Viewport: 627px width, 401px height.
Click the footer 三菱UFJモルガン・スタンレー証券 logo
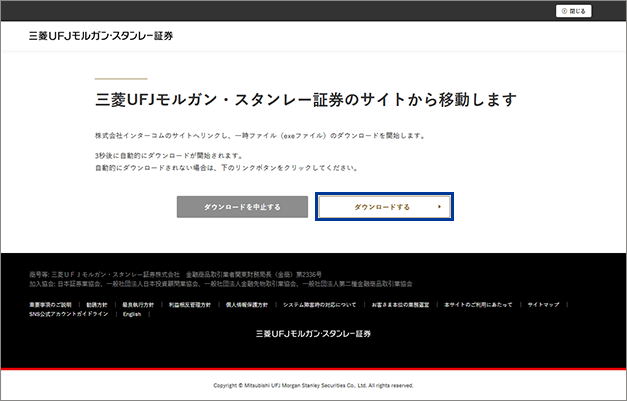314,333
